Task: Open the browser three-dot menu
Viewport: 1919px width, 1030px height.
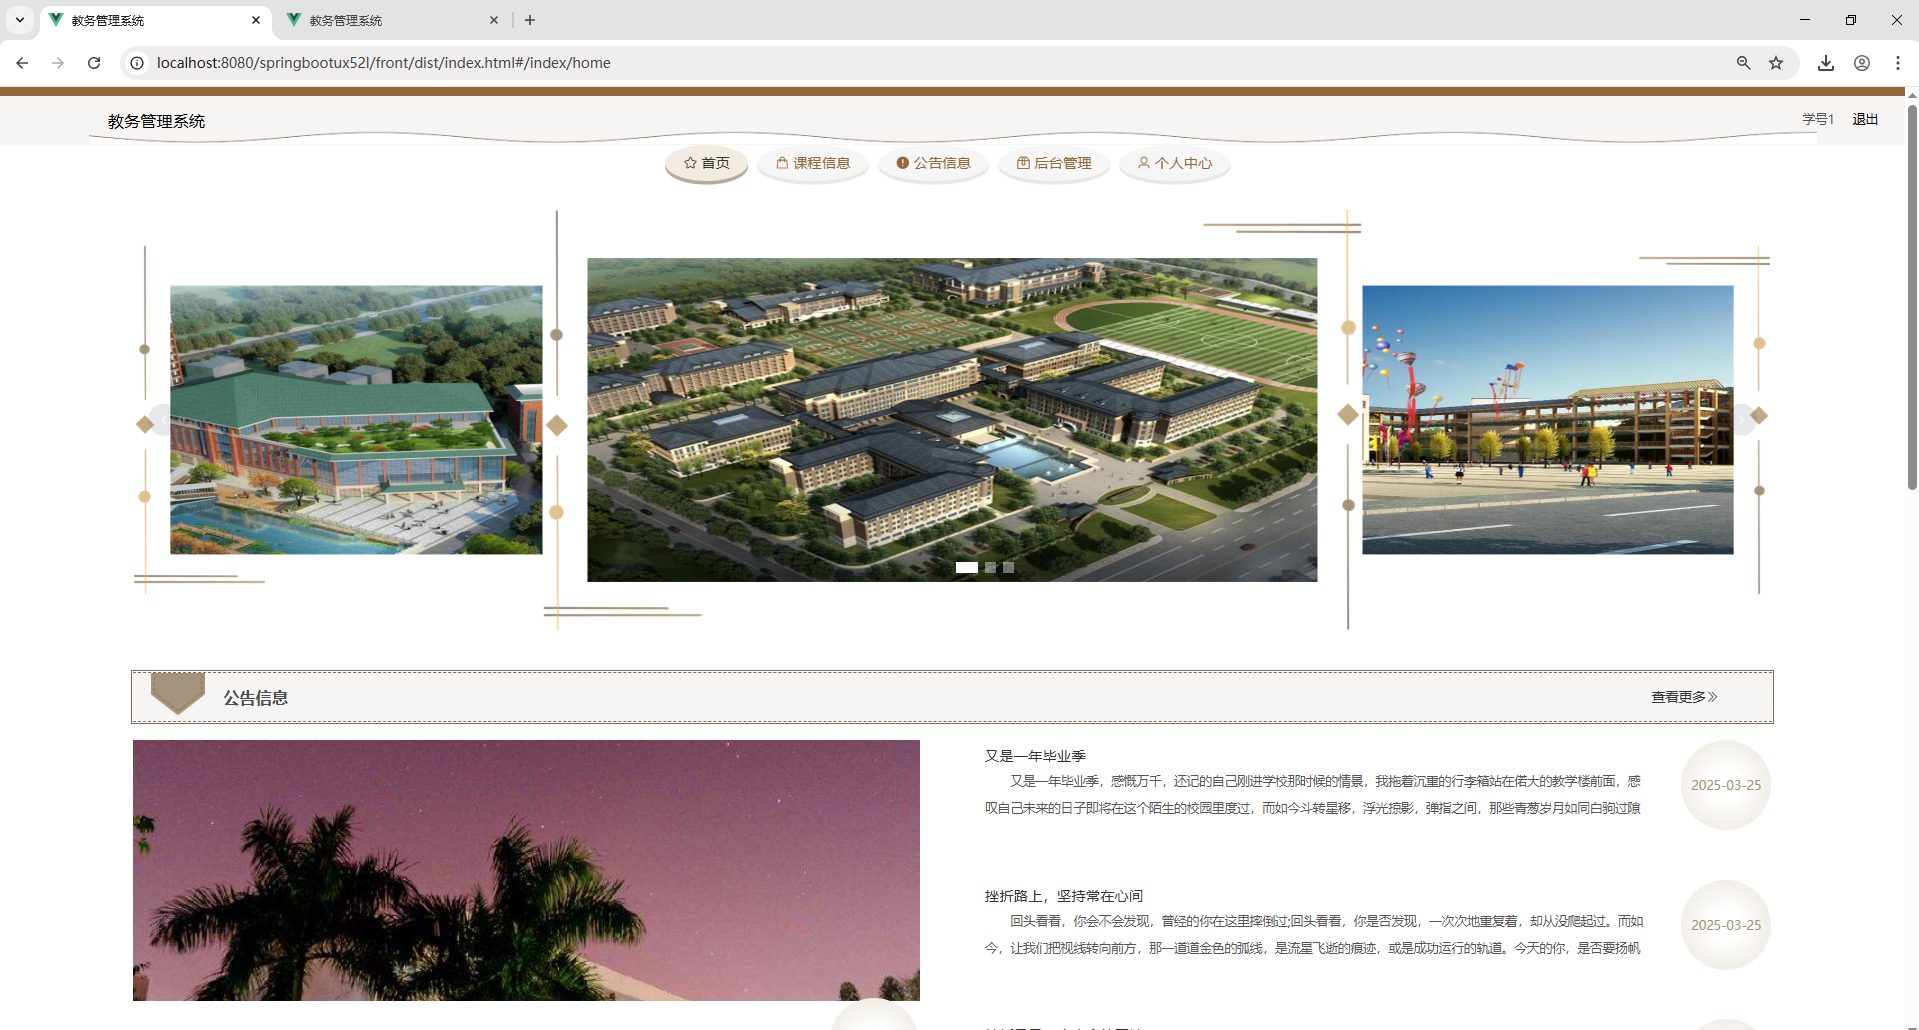Action: coord(1898,63)
